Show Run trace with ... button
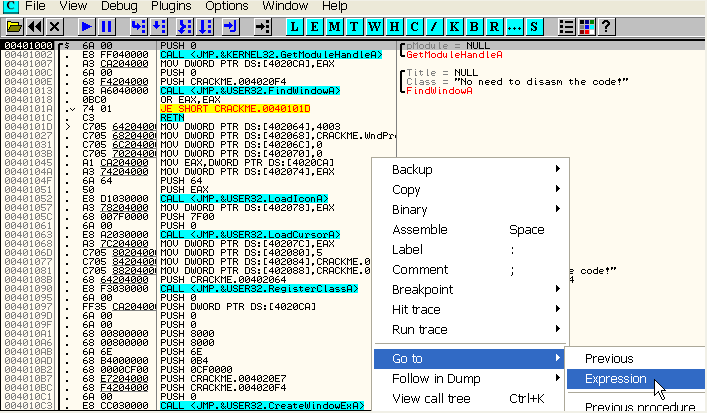 (514, 27)
